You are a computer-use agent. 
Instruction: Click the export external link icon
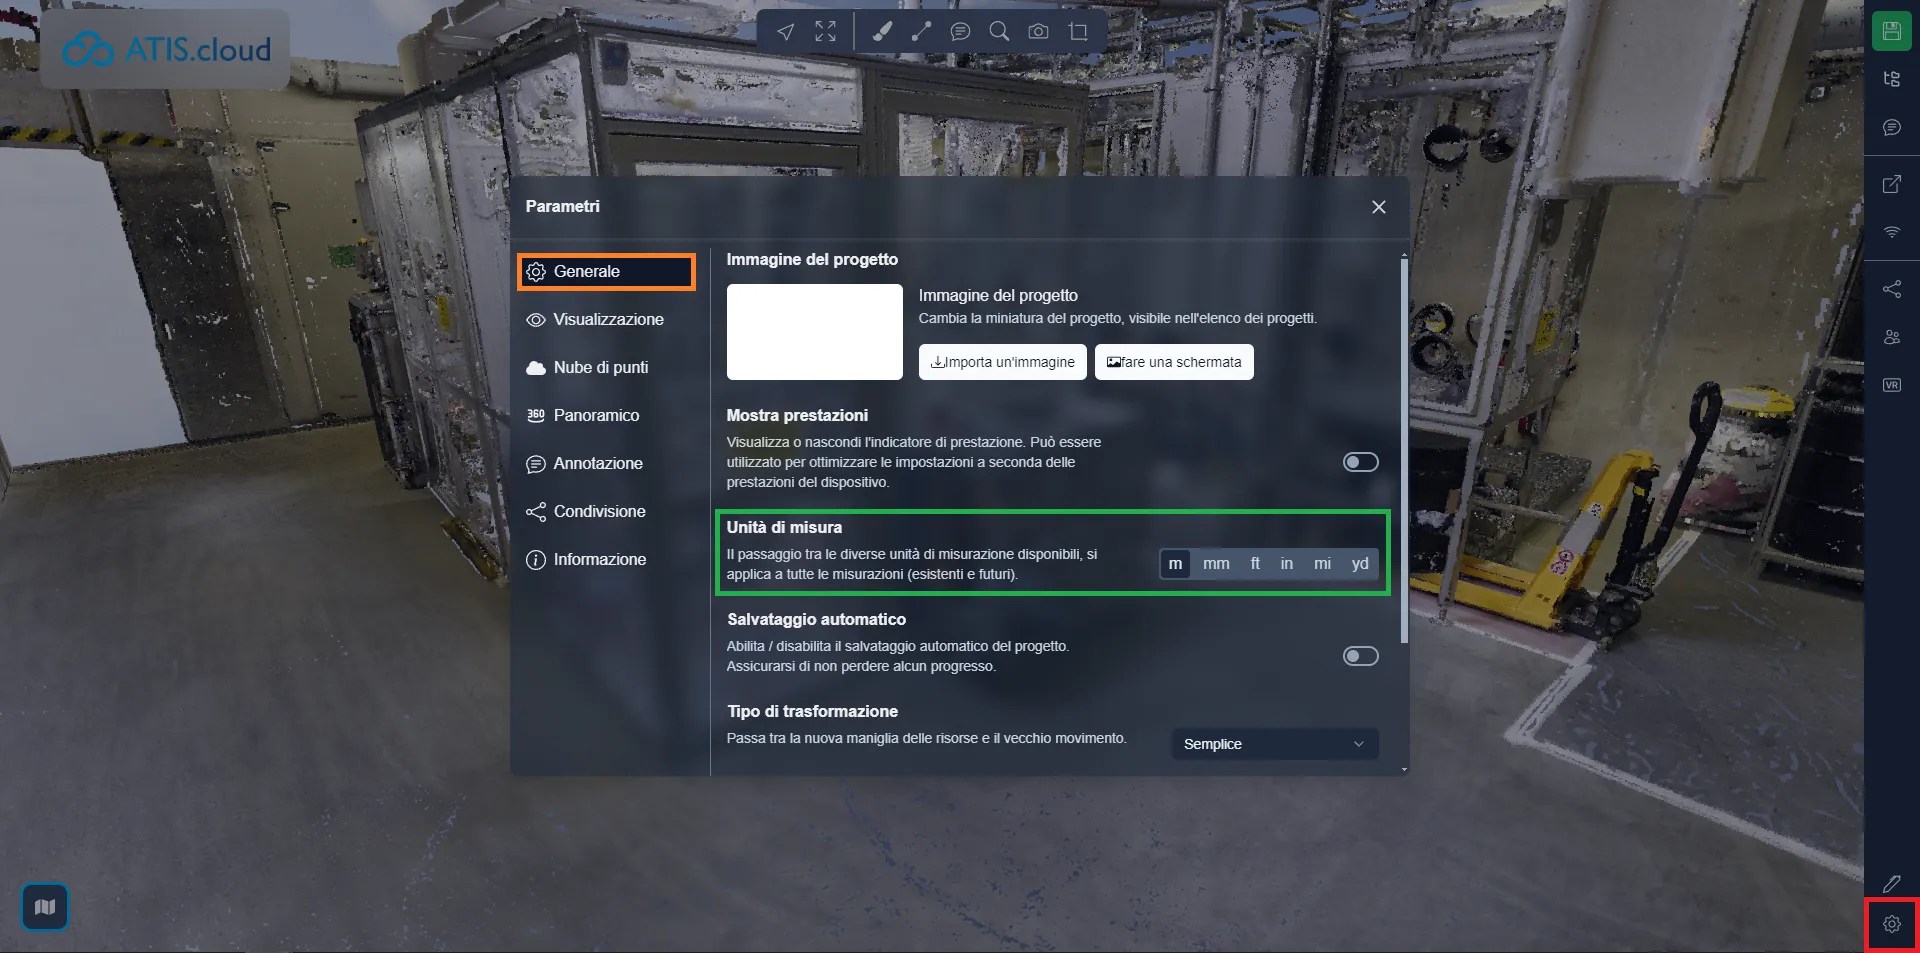click(1891, 184)
